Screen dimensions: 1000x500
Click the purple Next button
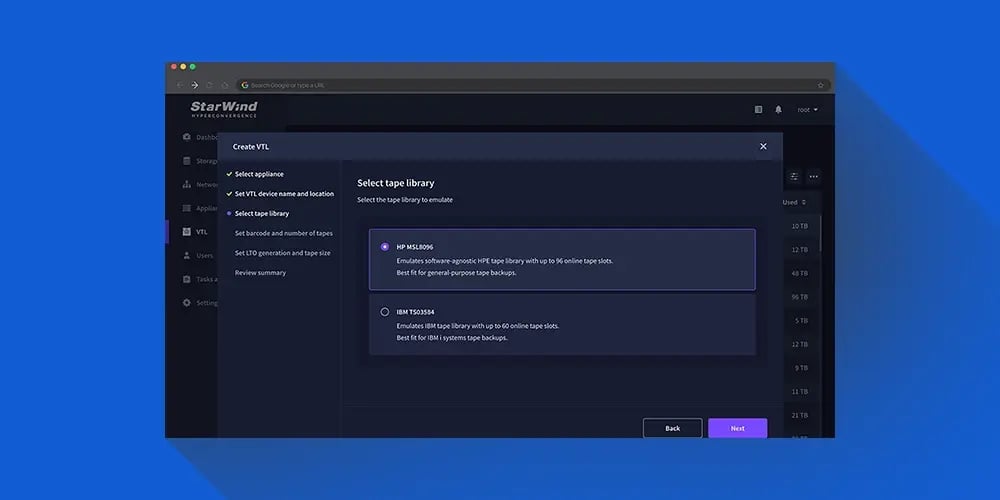737,428
